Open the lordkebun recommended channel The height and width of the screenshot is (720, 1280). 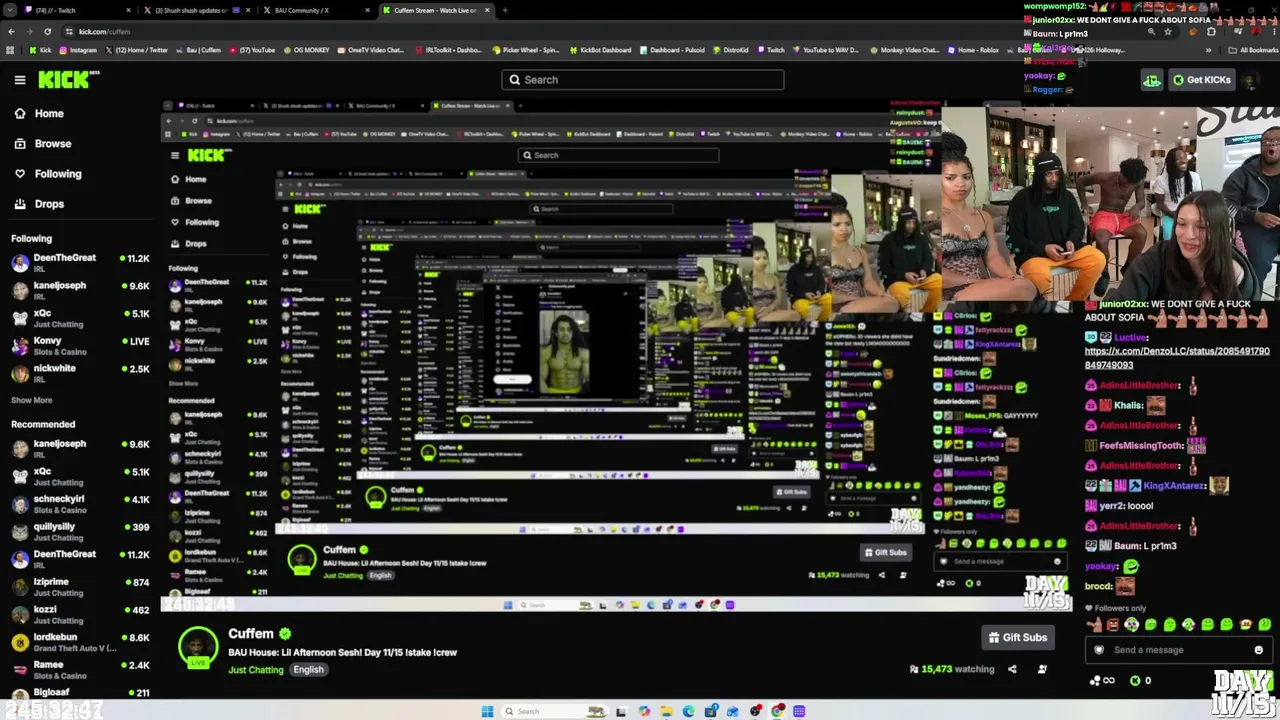[x=80, y=642]
